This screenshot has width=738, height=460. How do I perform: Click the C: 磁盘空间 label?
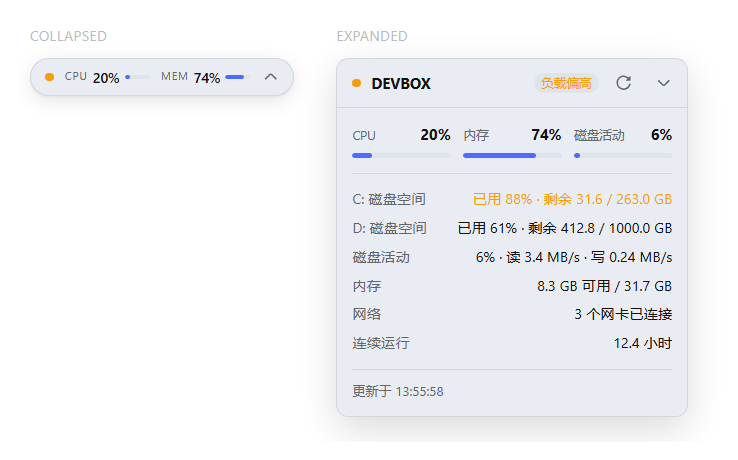[389, 199]
